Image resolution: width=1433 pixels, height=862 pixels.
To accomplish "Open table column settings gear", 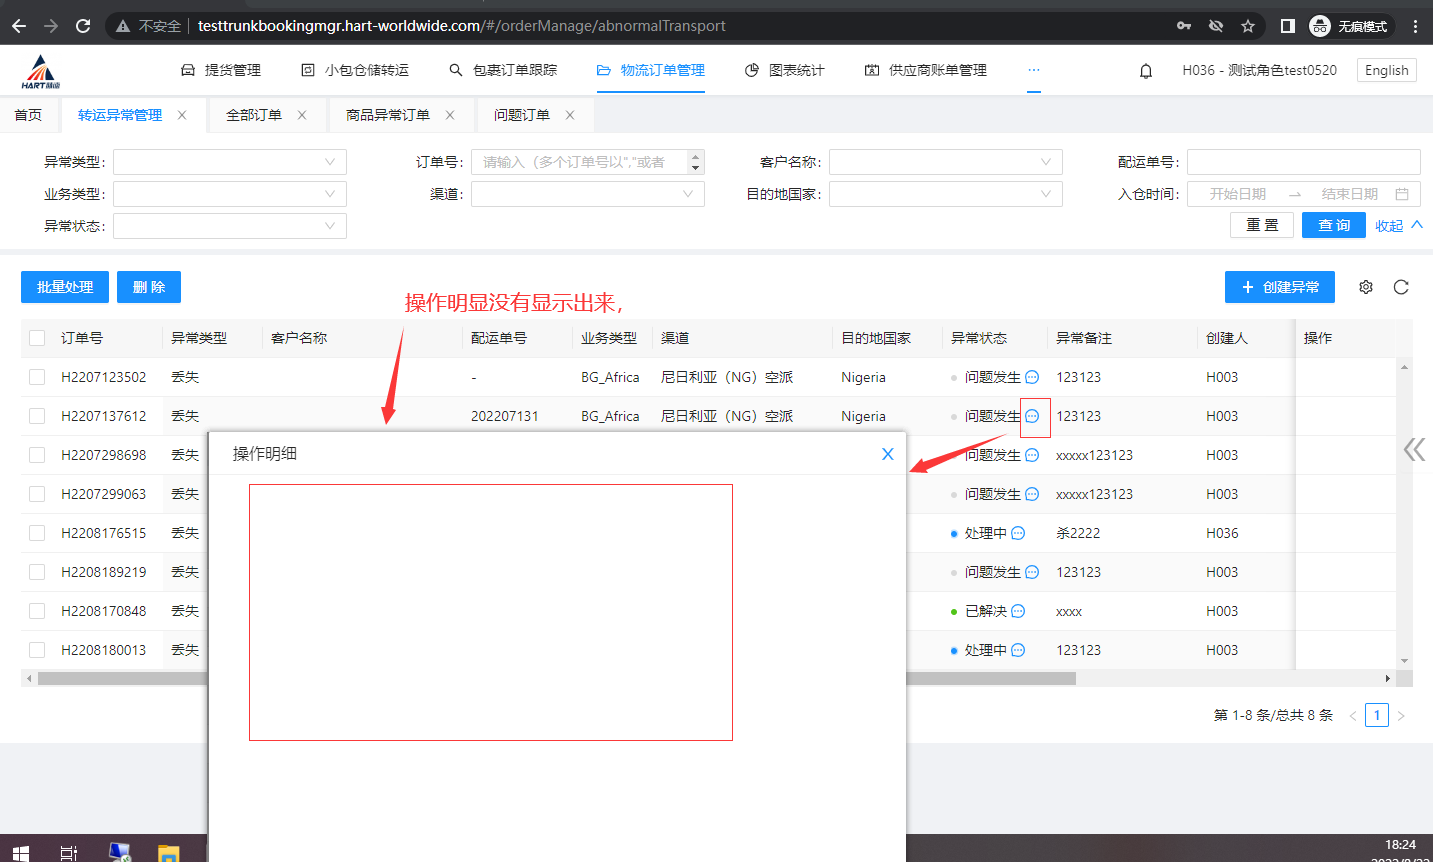I will tap(1366, 287).
